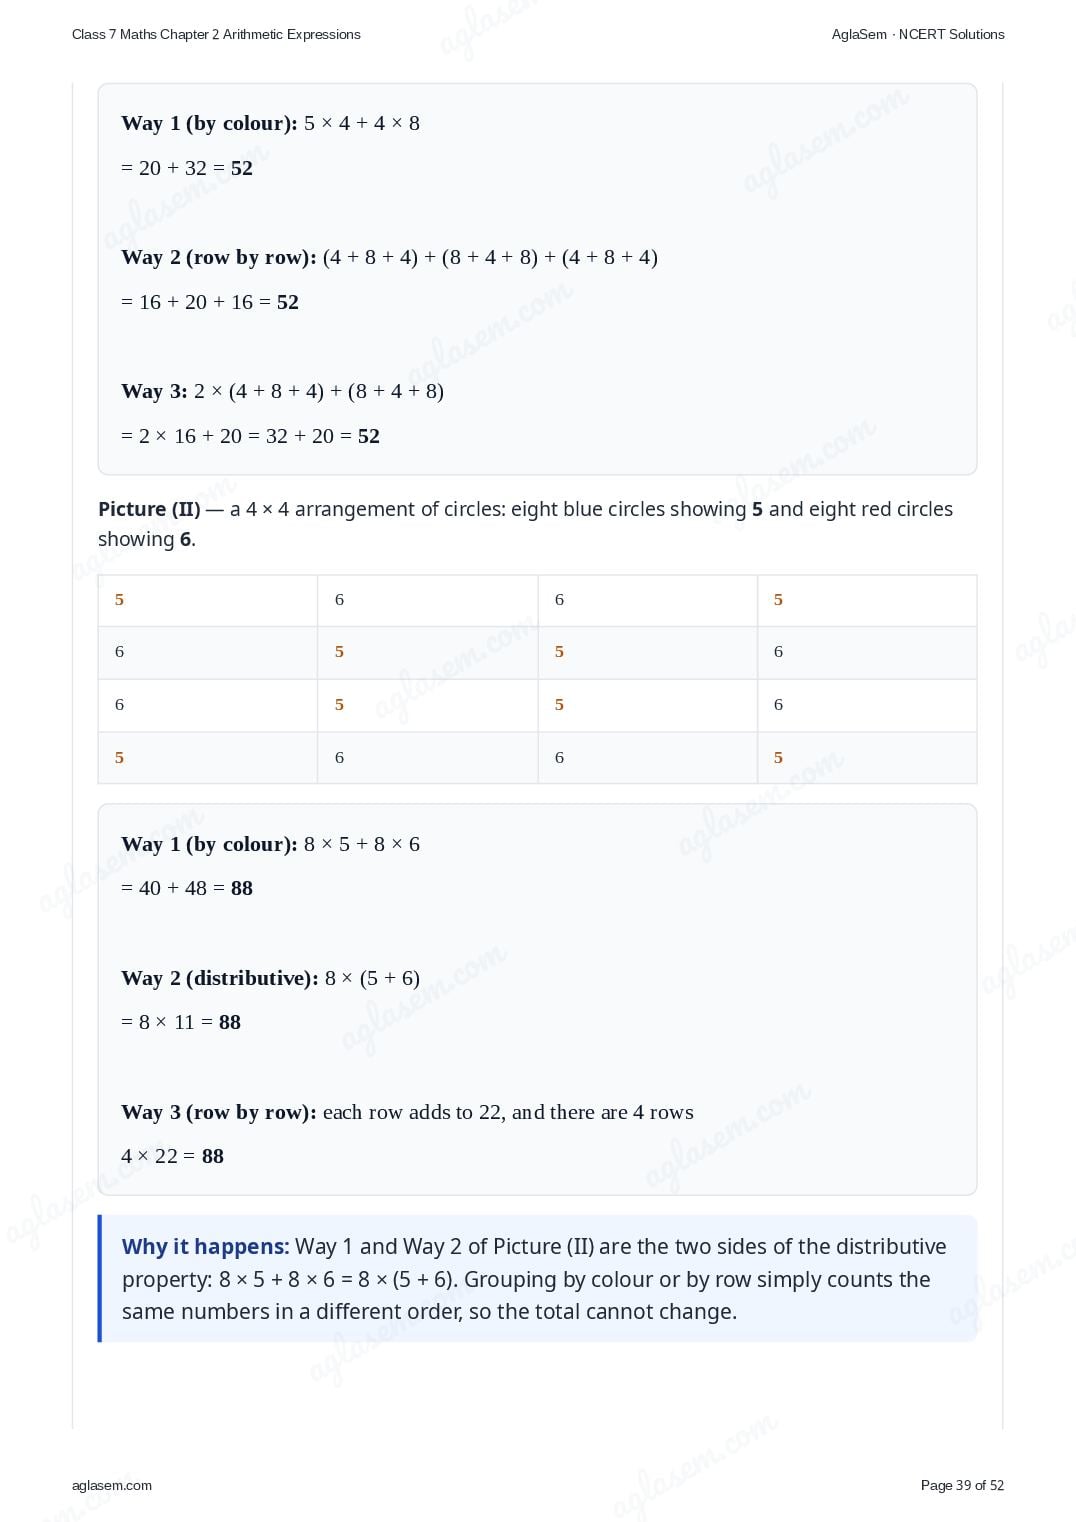Select the 'Way 1 (by colour): 8 × 5 + 8 × 6' line
The height and width of the screenshot is (1522, 1076).
(270, 844)
